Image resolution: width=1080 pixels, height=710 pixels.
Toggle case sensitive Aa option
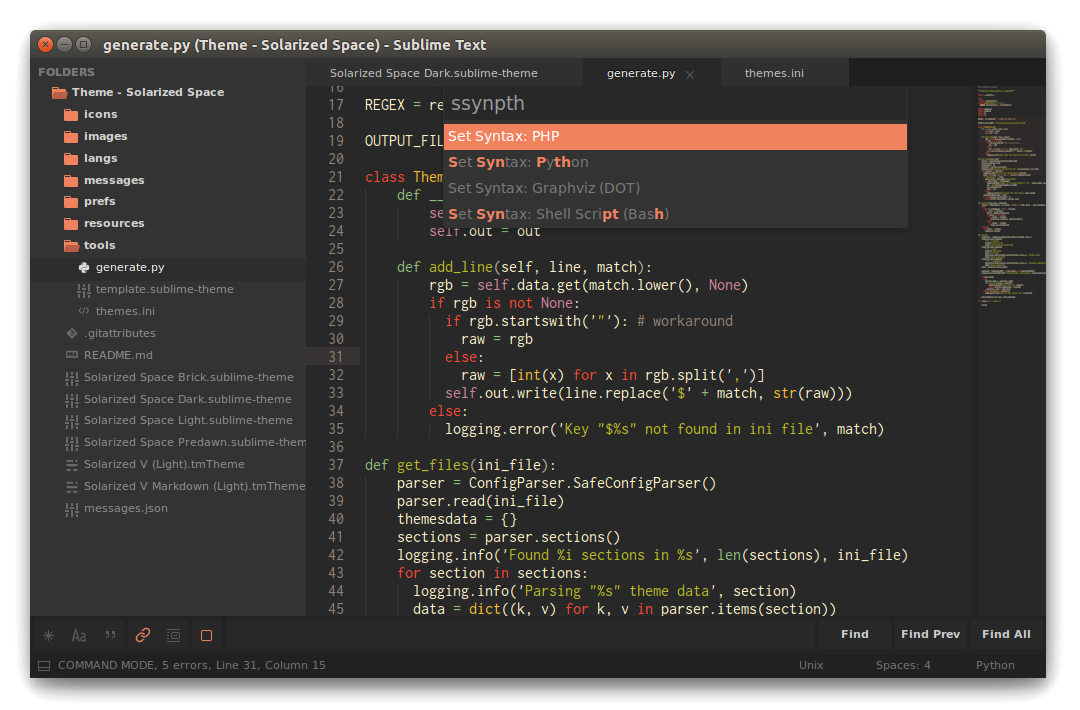[x=79, y=636]
